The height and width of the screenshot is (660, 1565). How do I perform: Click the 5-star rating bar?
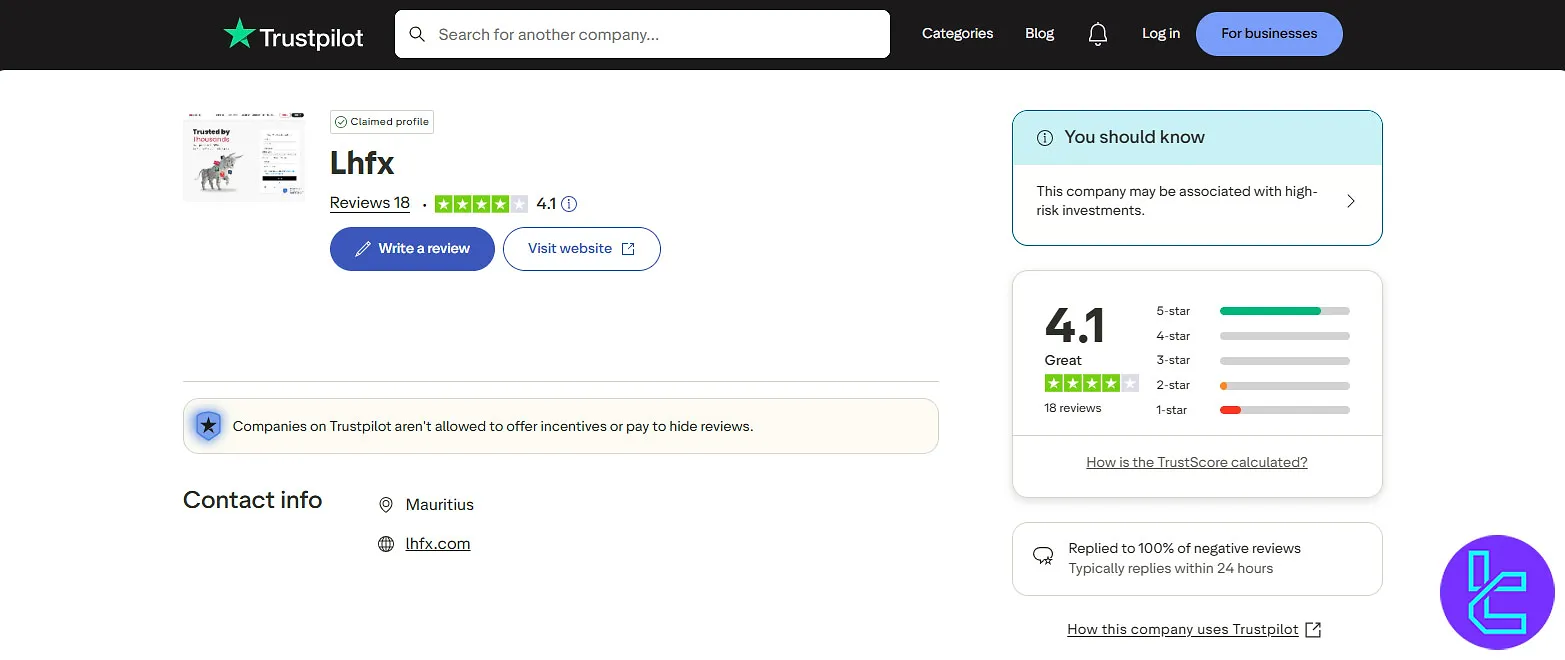tap(1284, 311)
